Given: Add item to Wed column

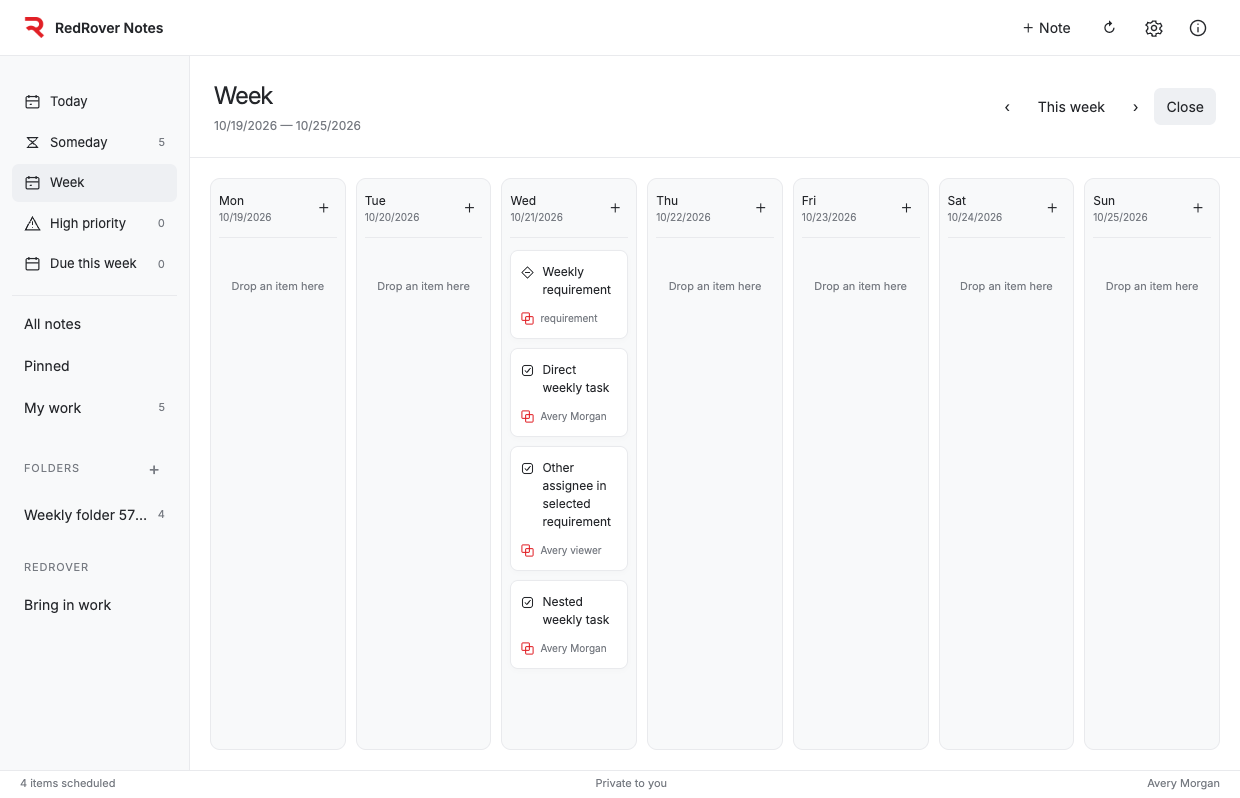Looking at the screenshot, I should 615,208.
